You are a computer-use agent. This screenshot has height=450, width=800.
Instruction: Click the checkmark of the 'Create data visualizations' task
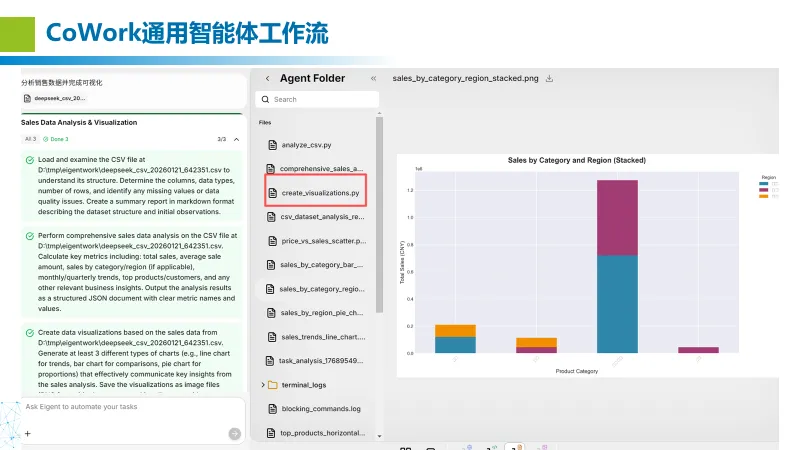pos(30,333)
